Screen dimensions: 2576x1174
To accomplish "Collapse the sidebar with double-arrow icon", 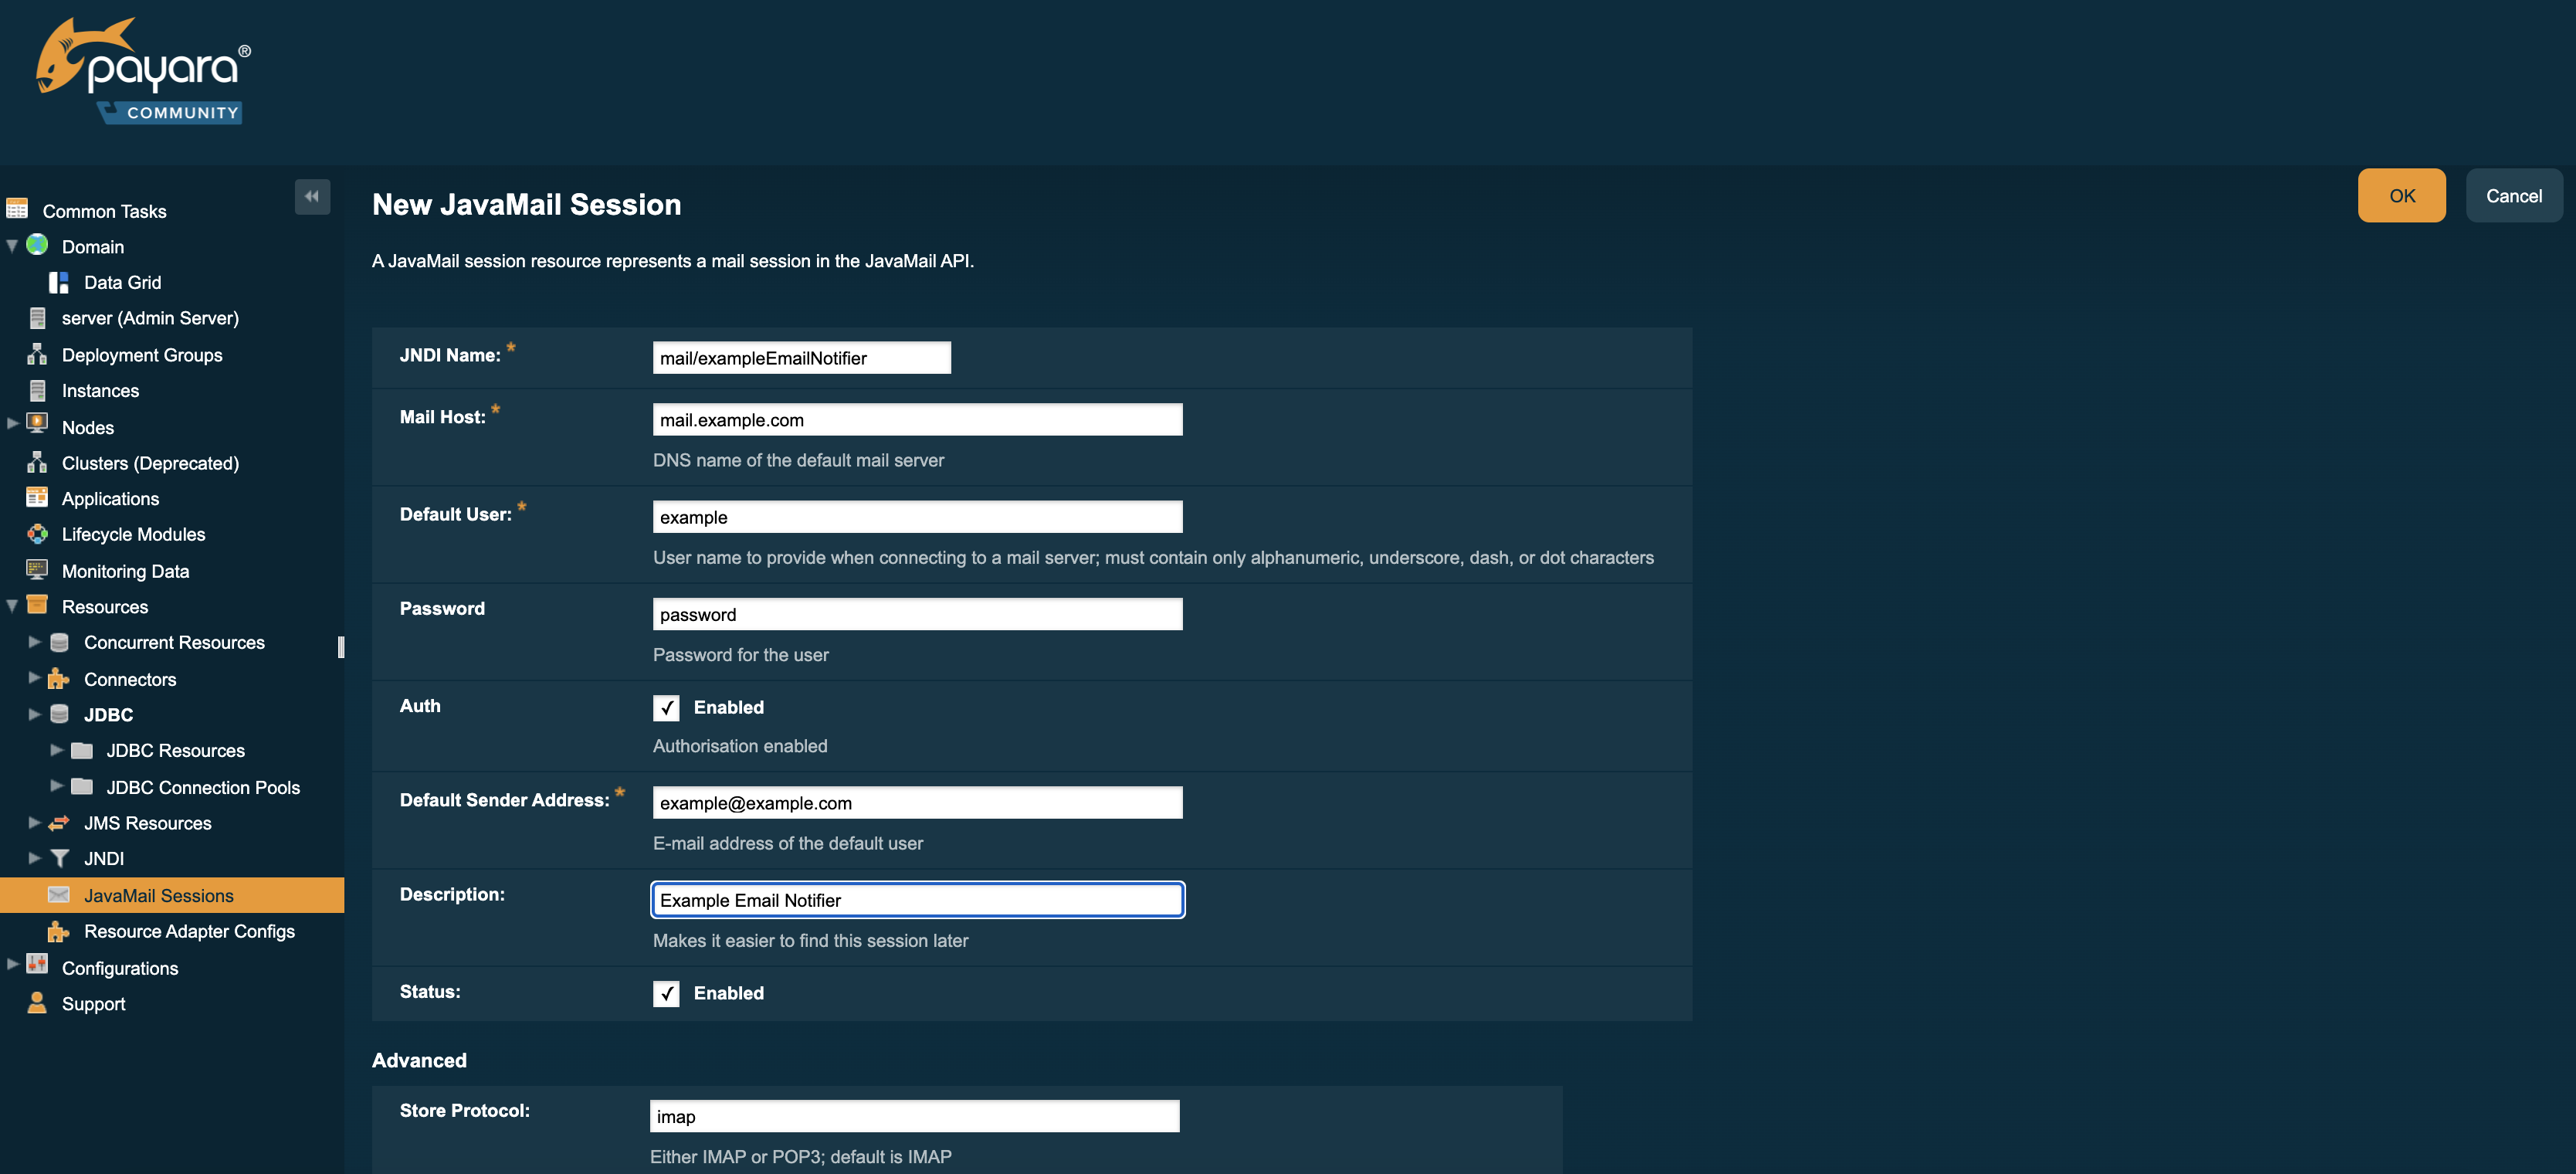I will (312, 196).
